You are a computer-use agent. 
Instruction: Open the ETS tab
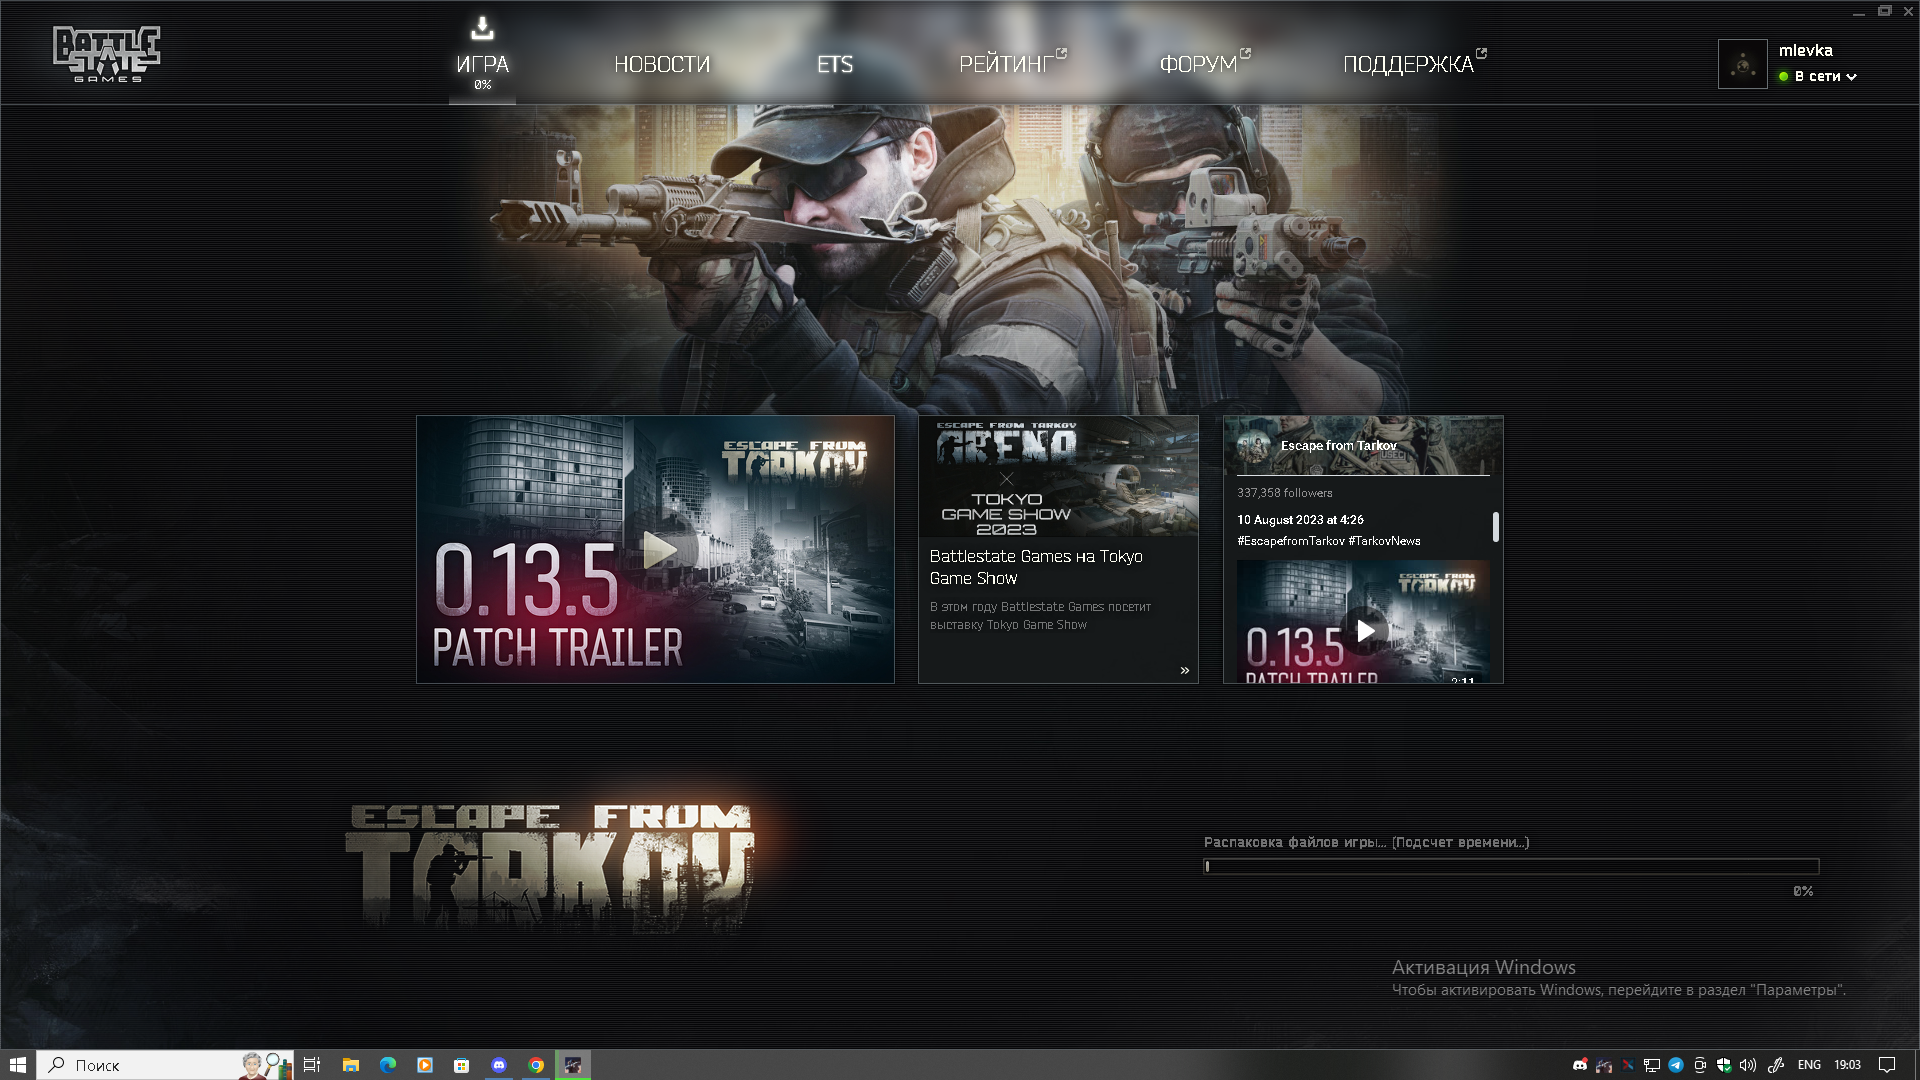coord(835,64)
